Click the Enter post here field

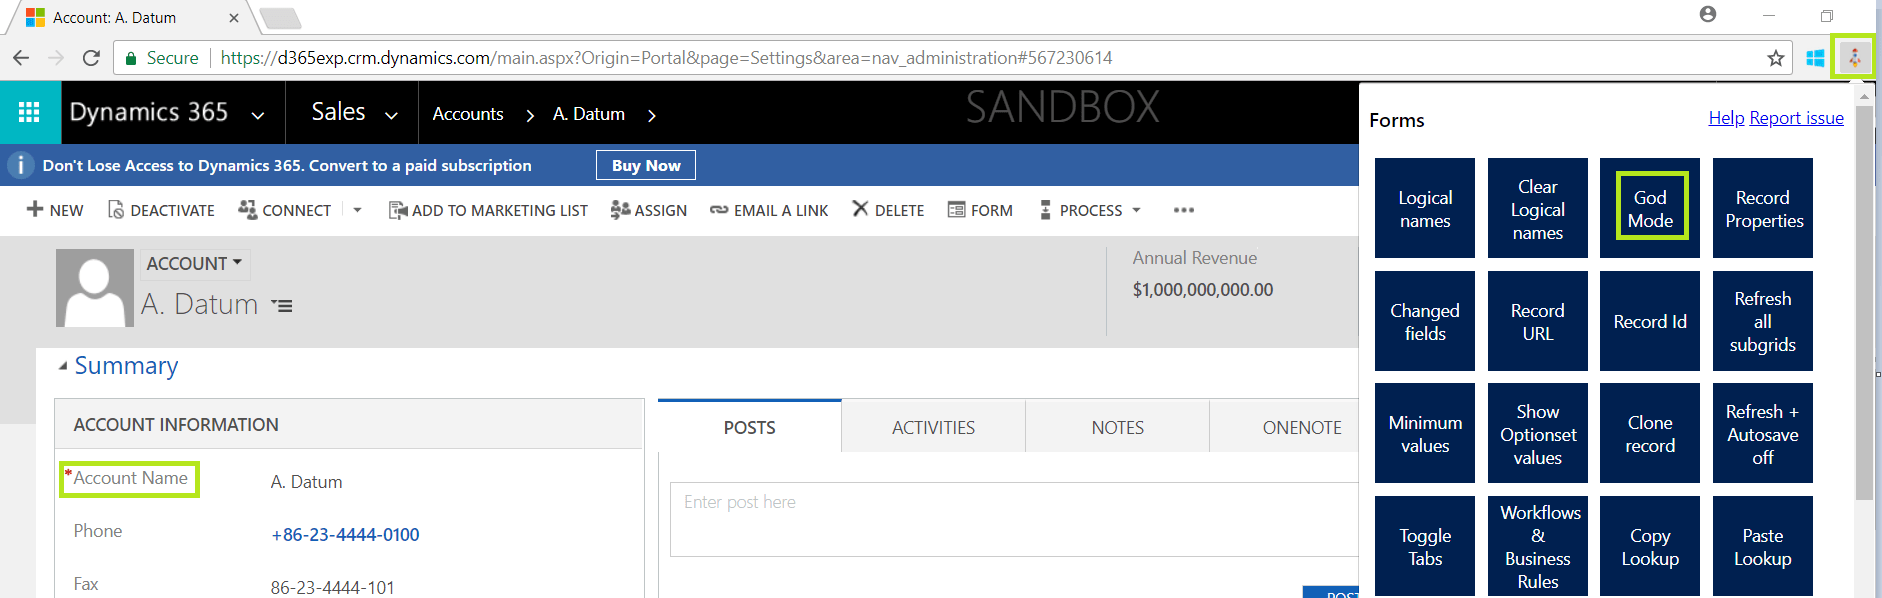point(1010,518)
